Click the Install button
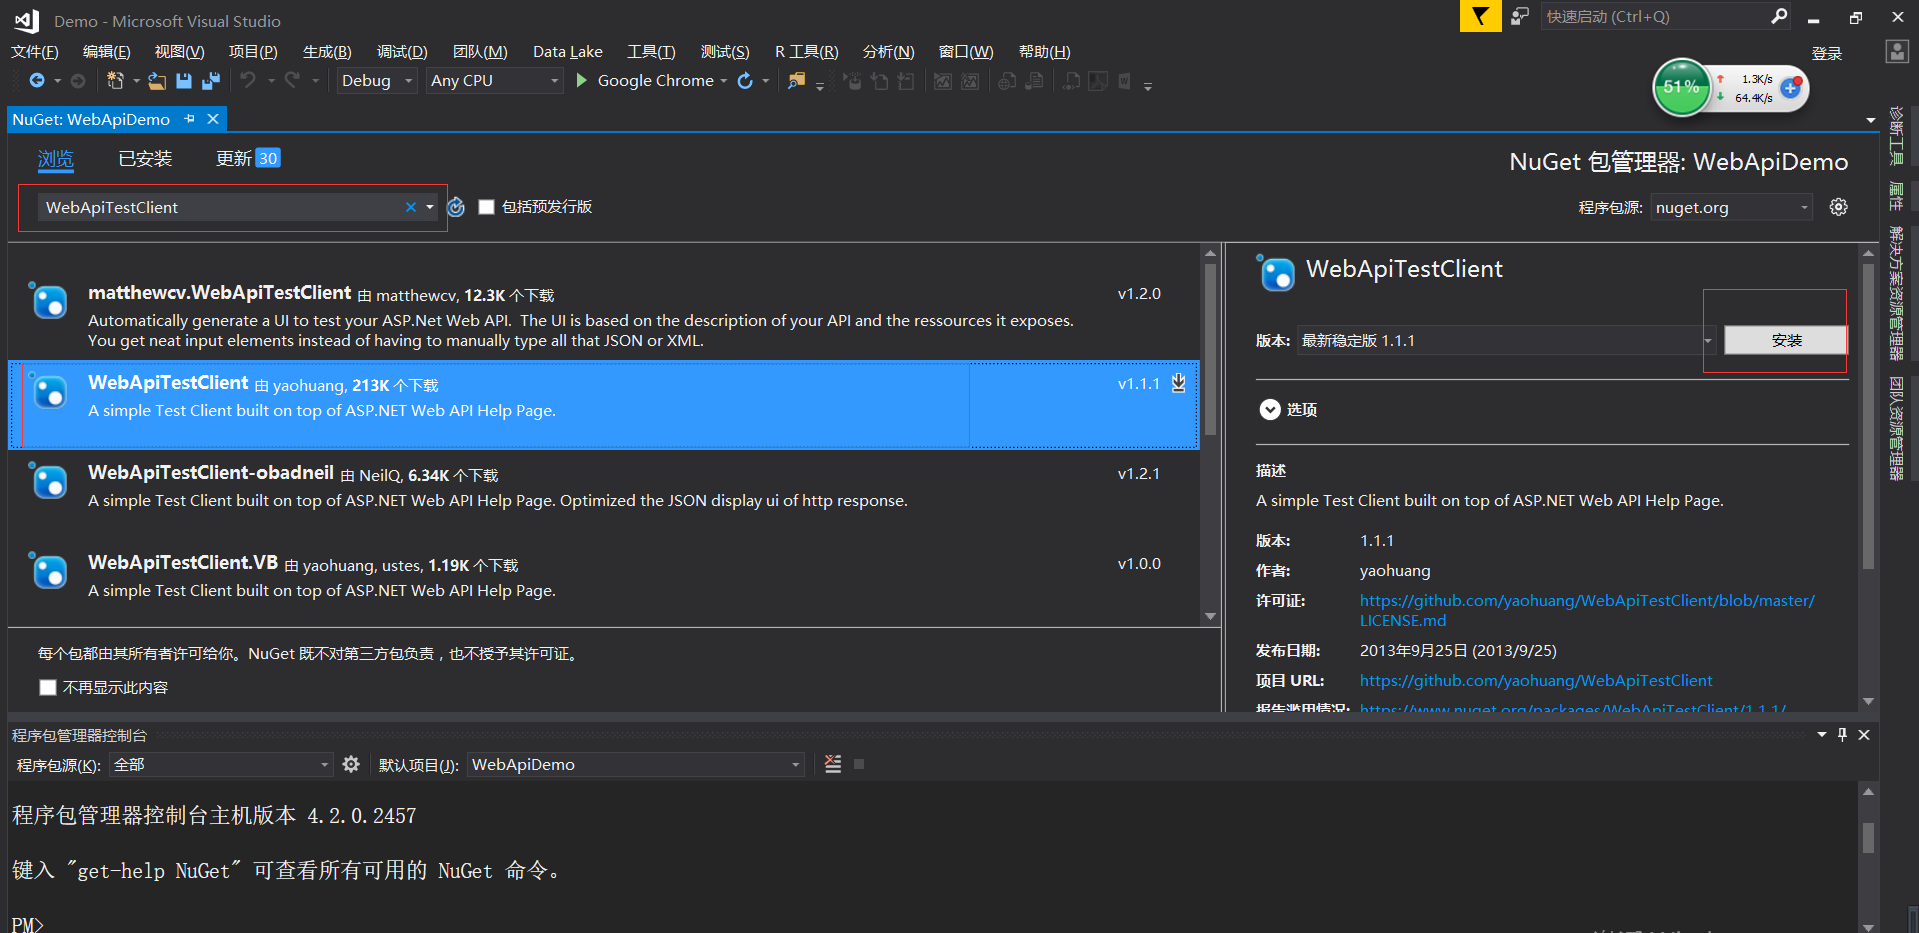 click(1786, 340)
